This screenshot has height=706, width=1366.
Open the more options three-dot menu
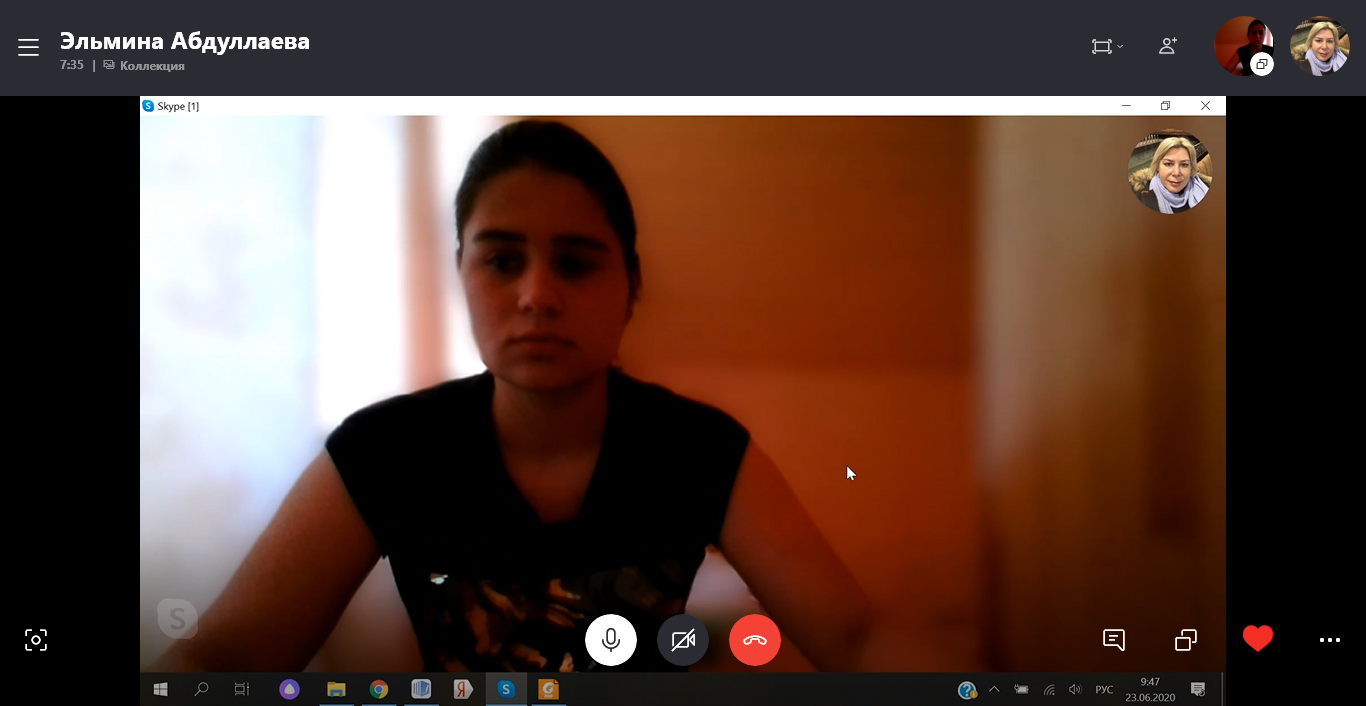(x=1329, y=640)
